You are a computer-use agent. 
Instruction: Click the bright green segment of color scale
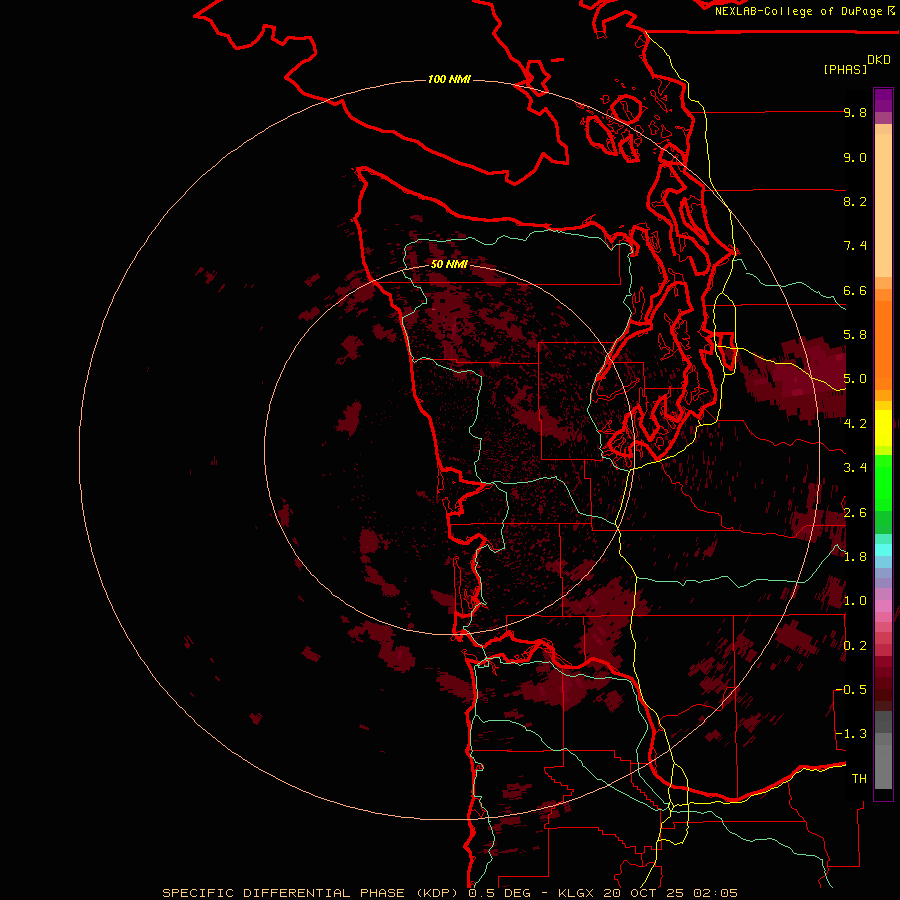tap(883, 482)
